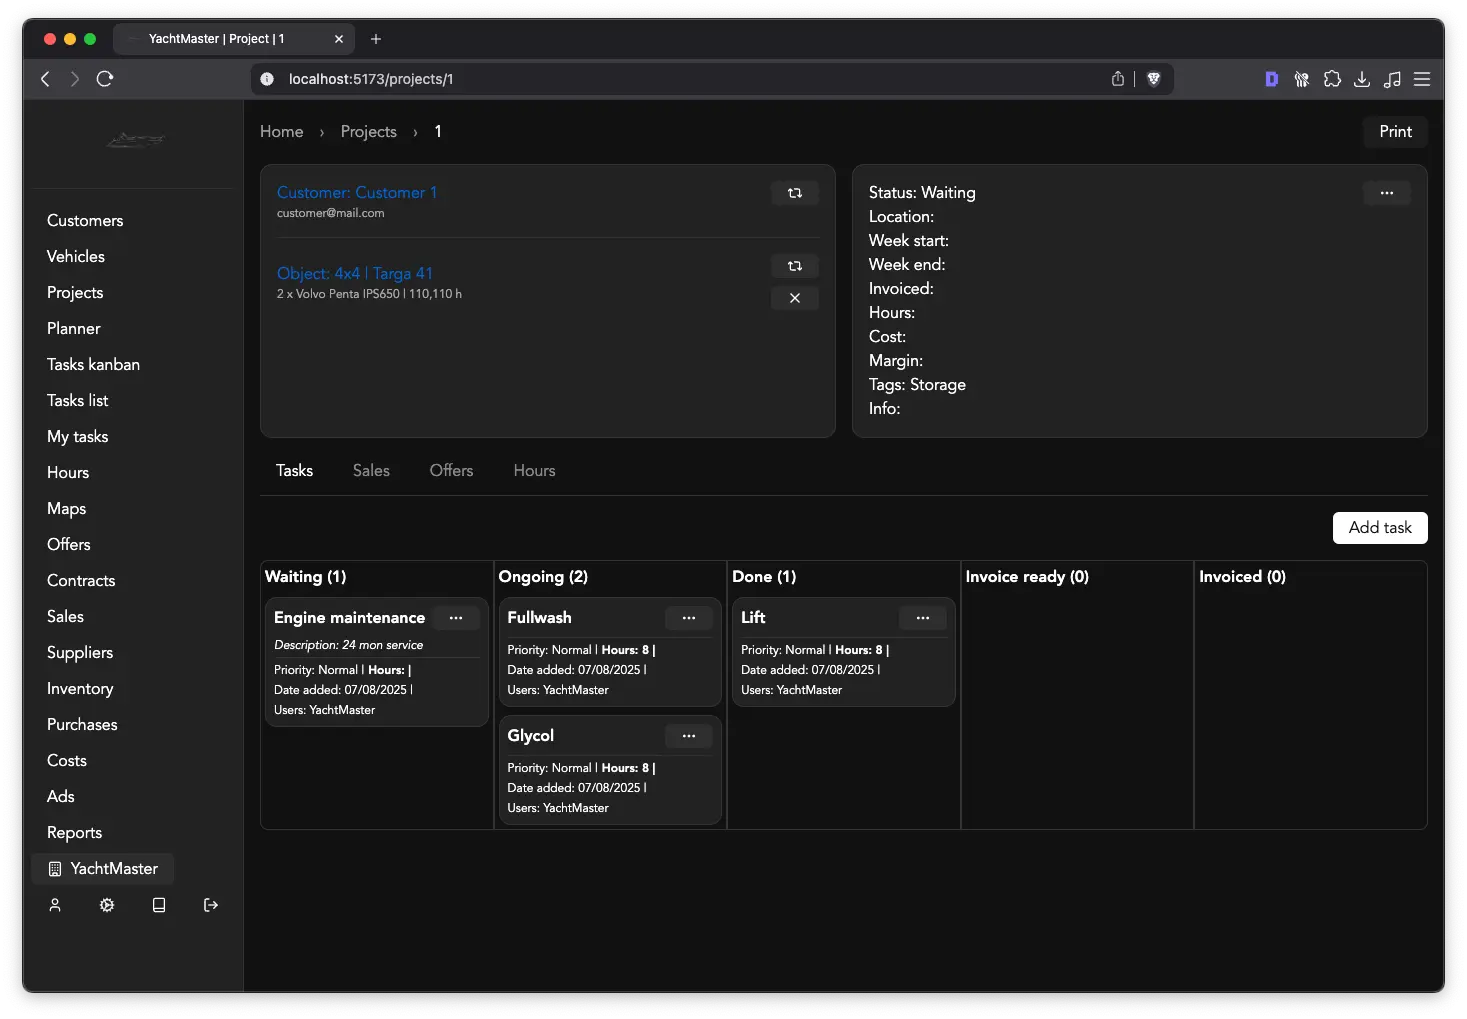Open Suppliers in sidebar

coord(80,653)
